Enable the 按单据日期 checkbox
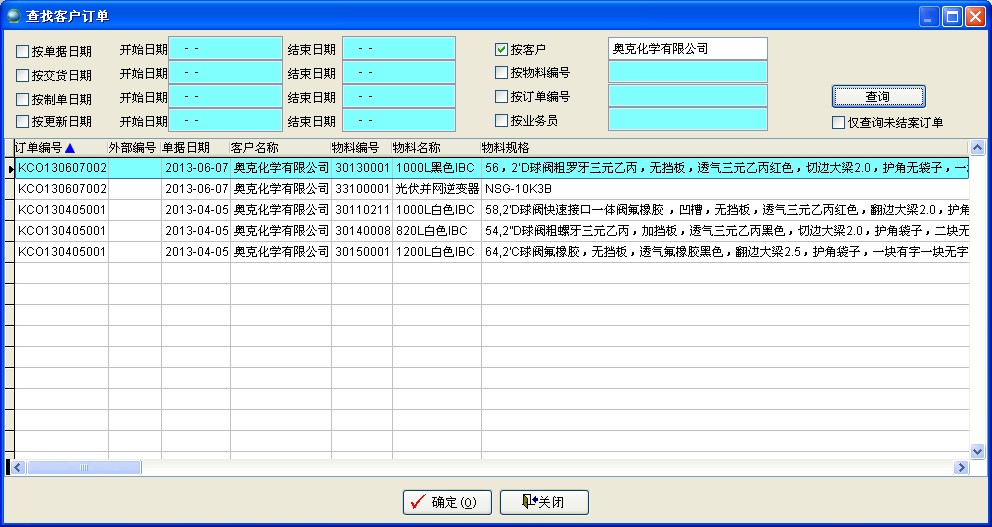Viewport: 992px width, 527px height. (x=23, y=52)
